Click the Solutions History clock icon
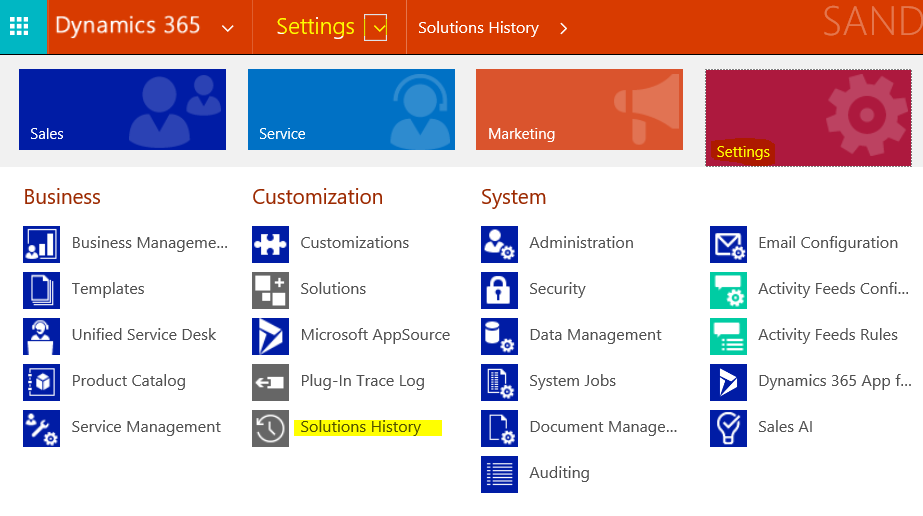 click(x=270, y=428)
